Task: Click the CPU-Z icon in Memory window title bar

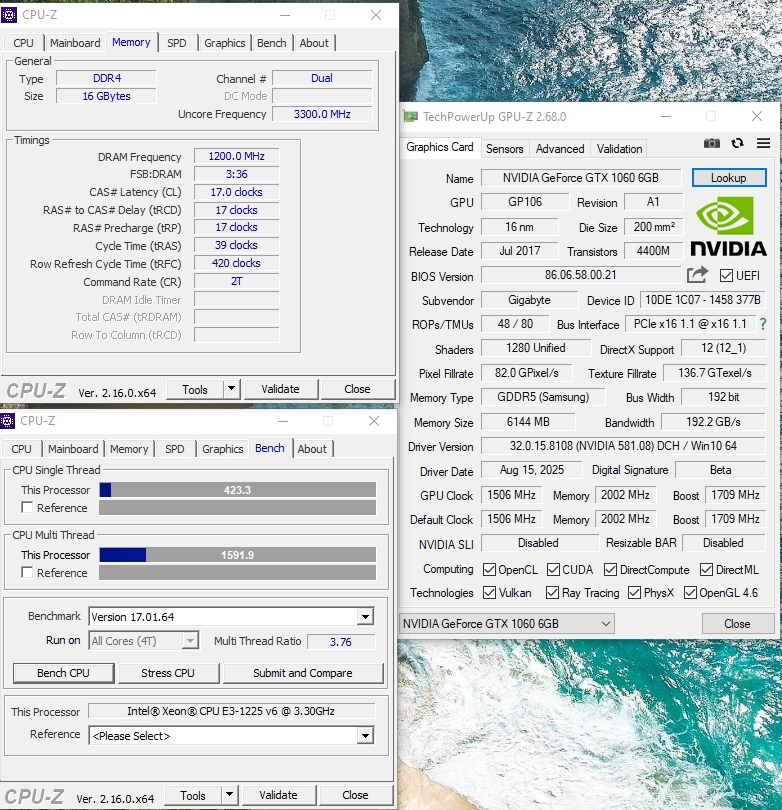Action: 10,16
